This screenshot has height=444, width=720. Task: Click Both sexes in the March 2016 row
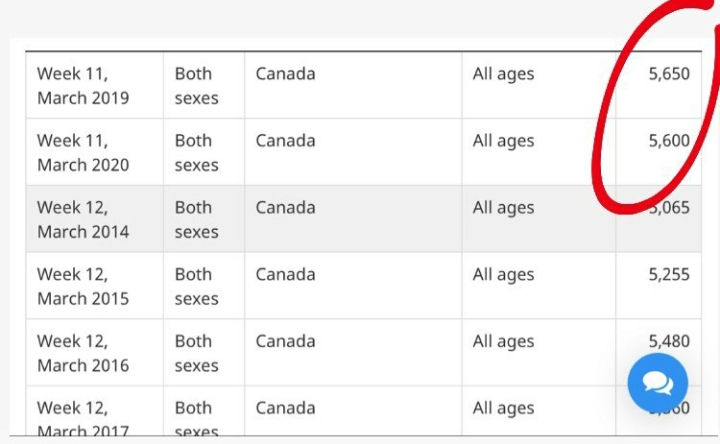click(x=196, y=353)
